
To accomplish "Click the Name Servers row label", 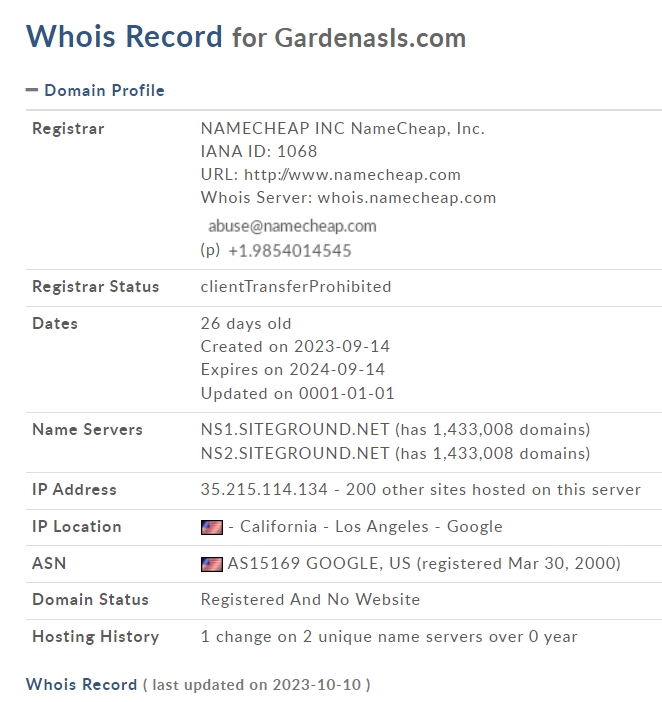I will click(87, 429).
